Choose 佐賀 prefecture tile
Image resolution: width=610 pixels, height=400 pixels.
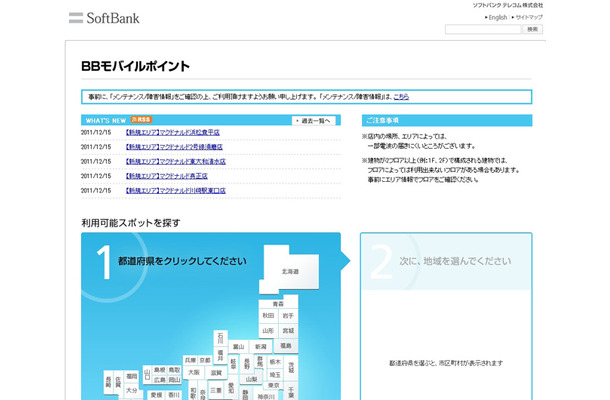click(x=118, y=382)
